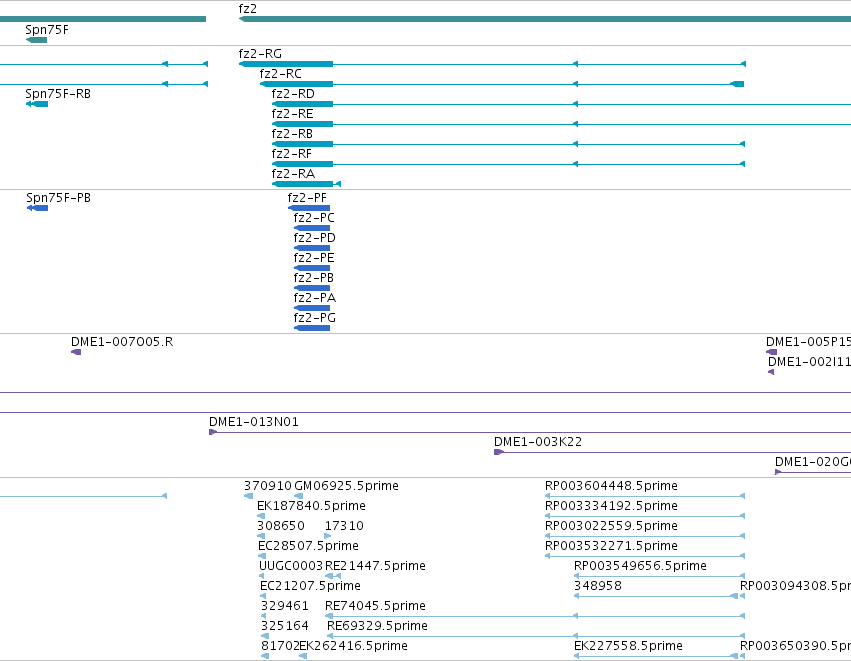
Task: Click the DME1-003K22 clone label
Action: pos(537,442)
